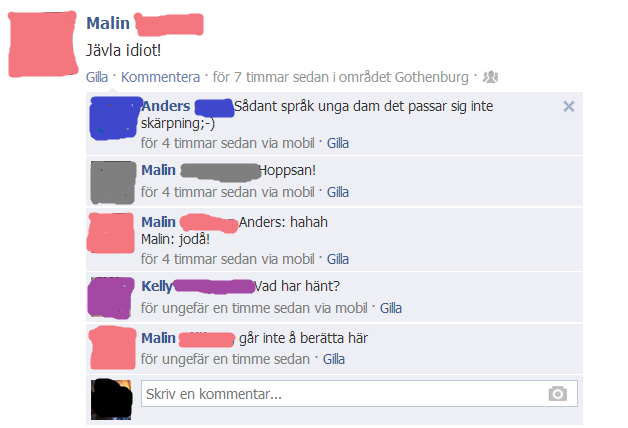The image size is (628, 428).
Task: Like the Hoppsan! comment
Action: [x=338, y=192]
